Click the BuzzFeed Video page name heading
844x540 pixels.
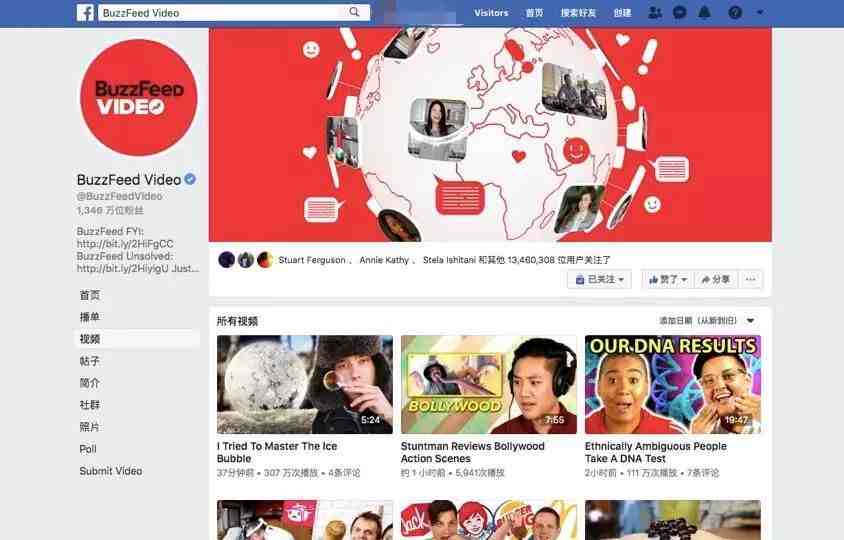129,179
